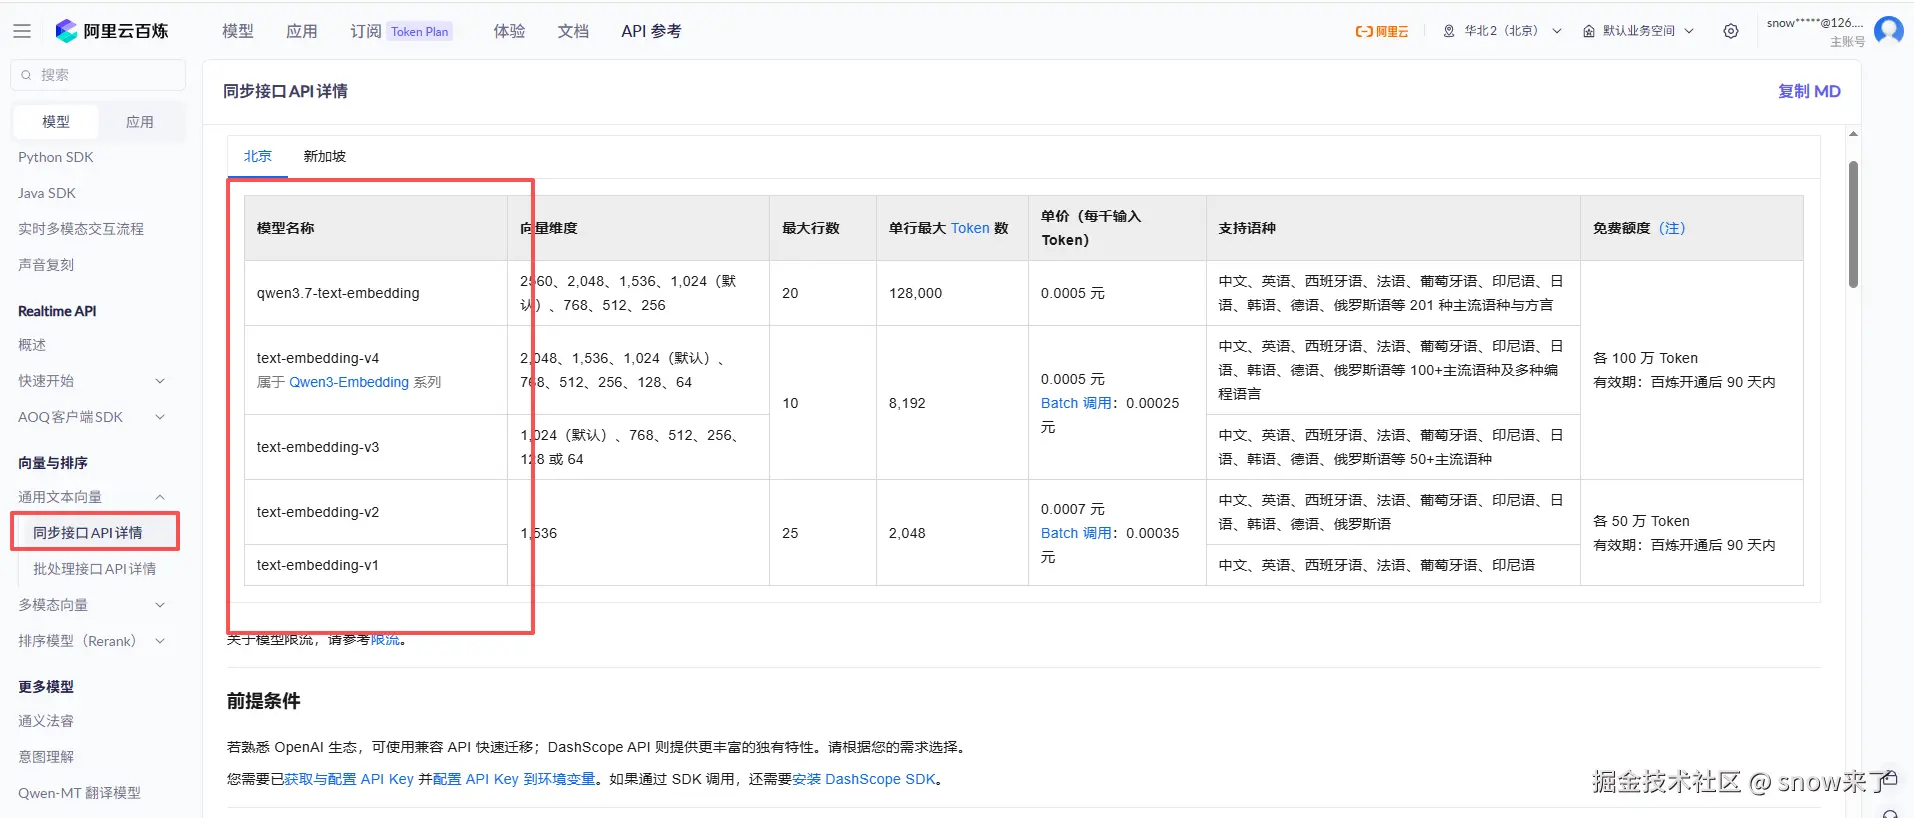Open Python SDK in the sidebar
The image size is (1914, 818).
[56, 157]
